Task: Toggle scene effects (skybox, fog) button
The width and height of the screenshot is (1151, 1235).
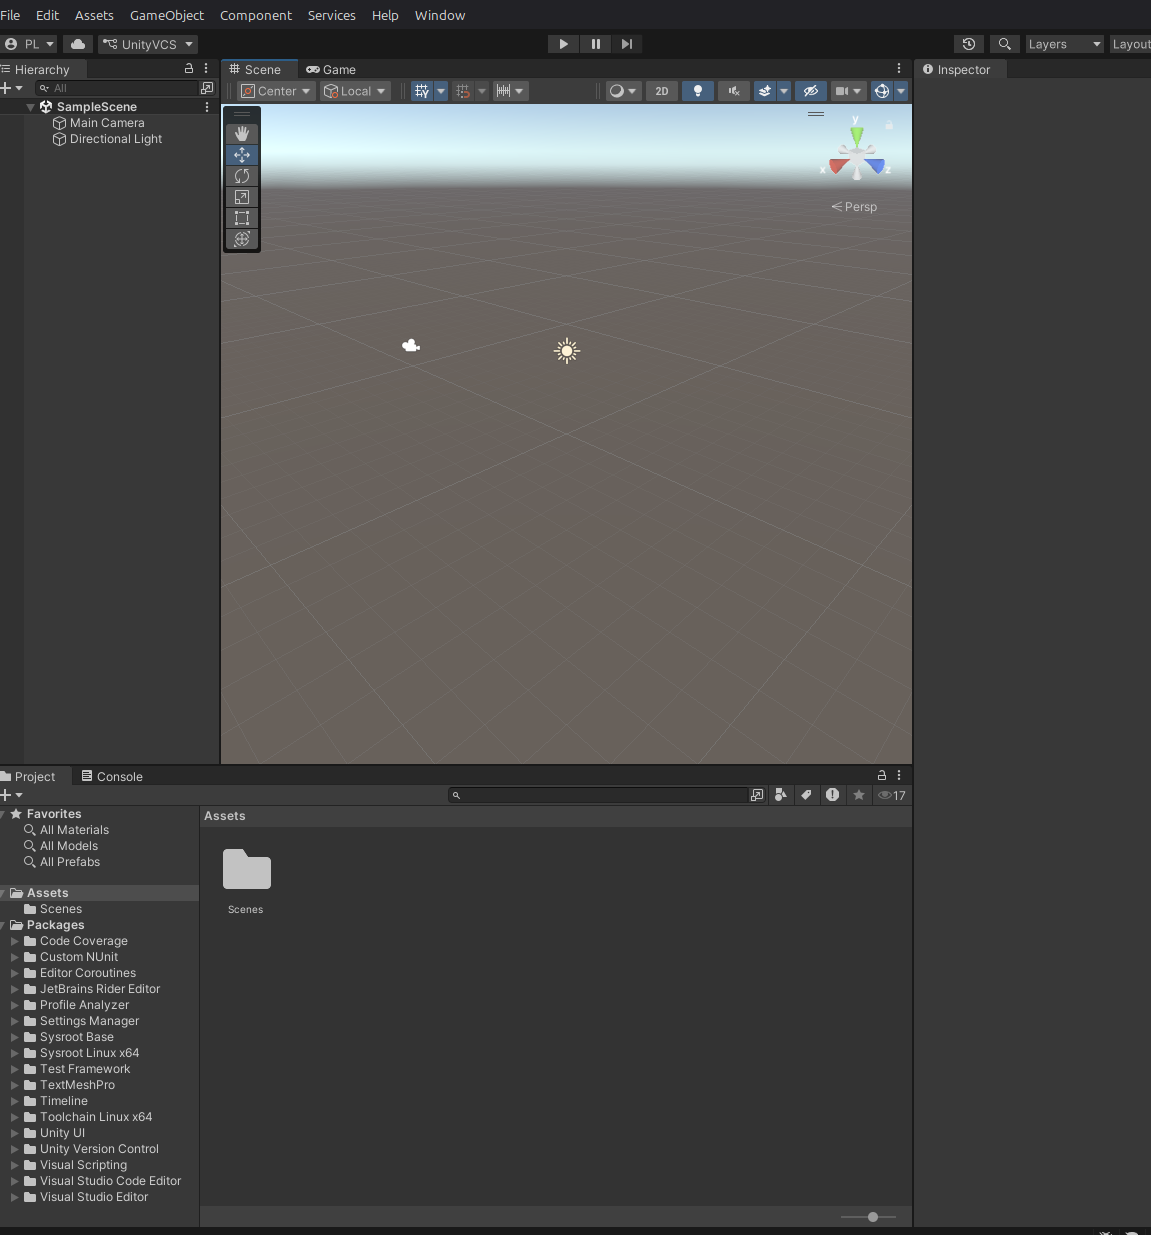Action: click(765, 91)
